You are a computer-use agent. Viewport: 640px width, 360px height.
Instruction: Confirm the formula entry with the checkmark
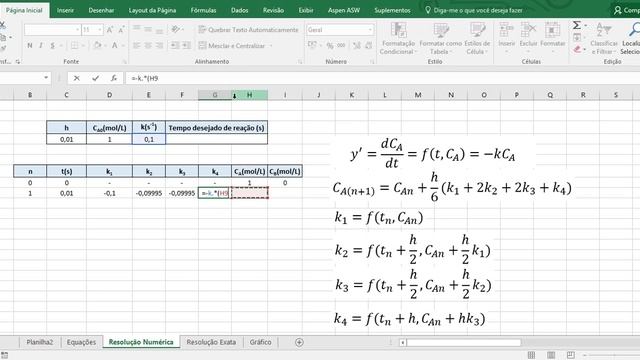tap(95, 78)
